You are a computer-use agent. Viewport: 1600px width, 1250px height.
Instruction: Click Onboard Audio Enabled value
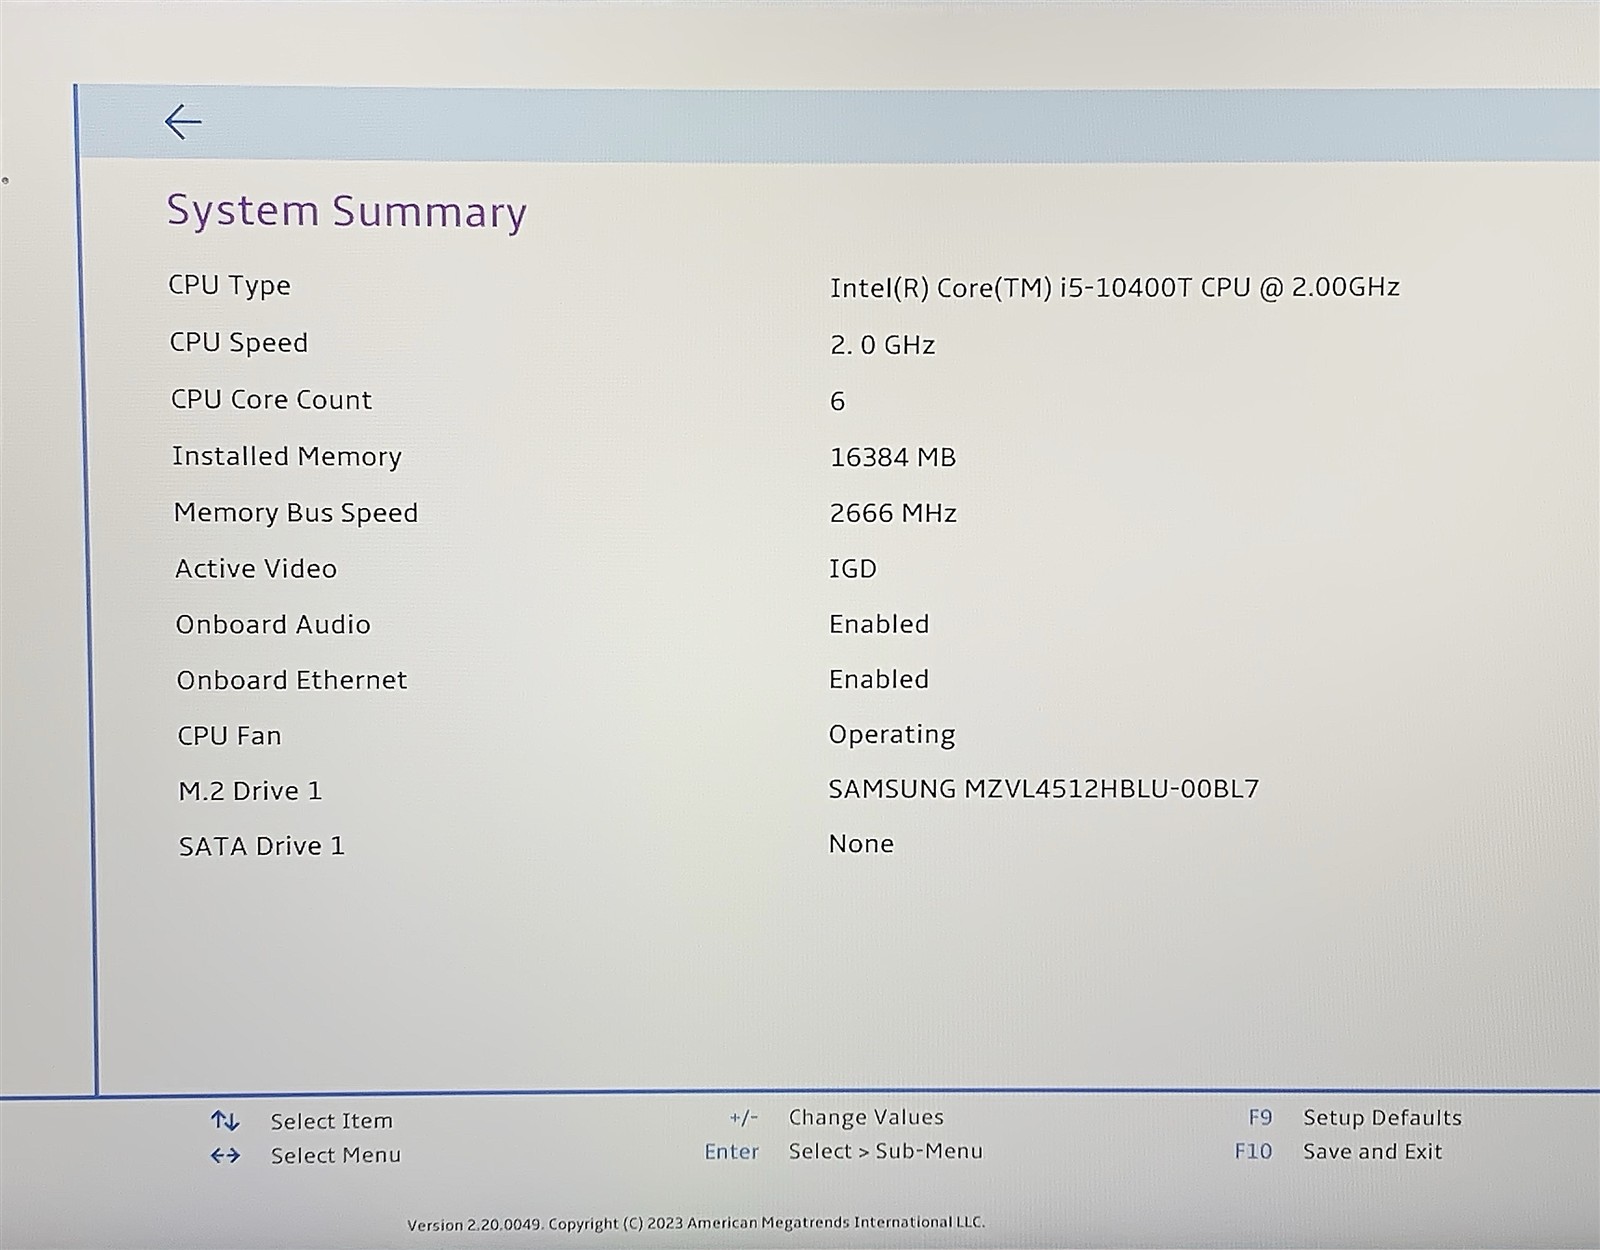[878, 625]
